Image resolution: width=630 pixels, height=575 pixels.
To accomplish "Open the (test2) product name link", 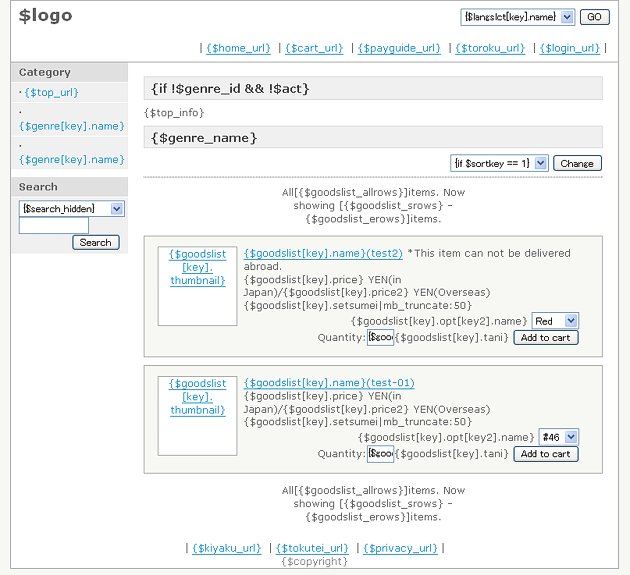I will point(323,254).
